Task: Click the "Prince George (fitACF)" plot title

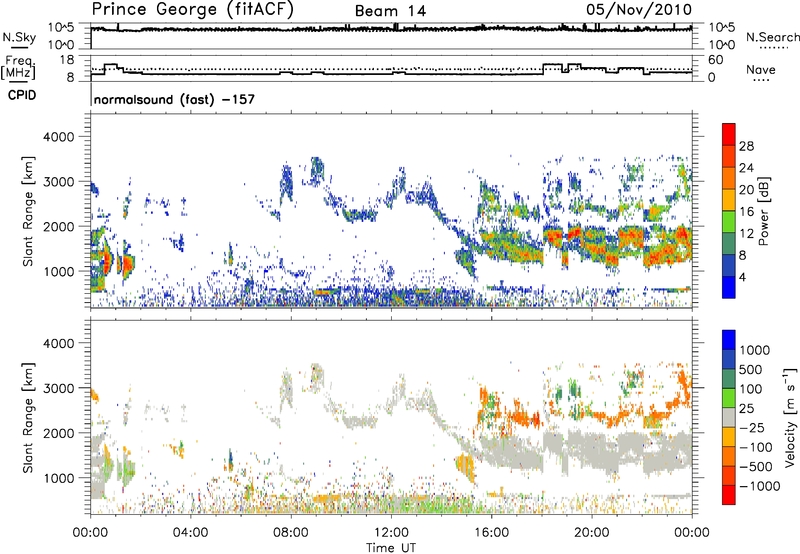Action: (193, 10)
